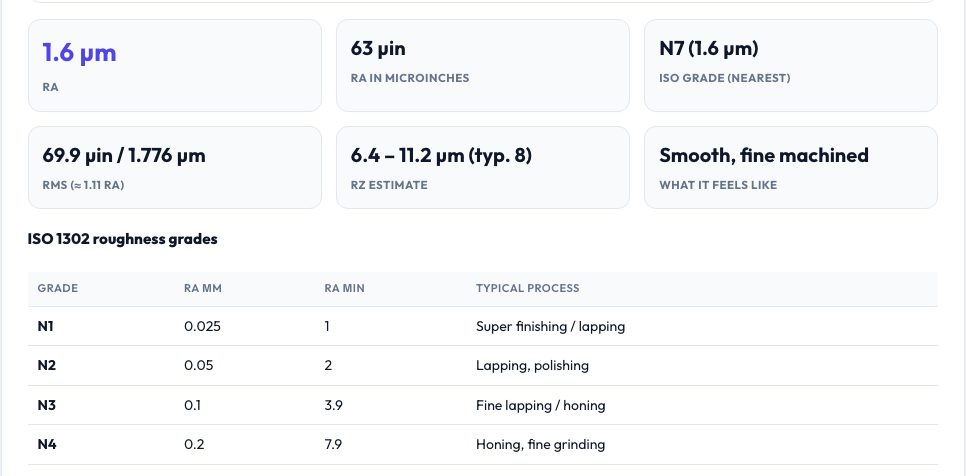Select the N4 grade row
Viewport: 966px width, 476px height.
(x=483, y=445)
